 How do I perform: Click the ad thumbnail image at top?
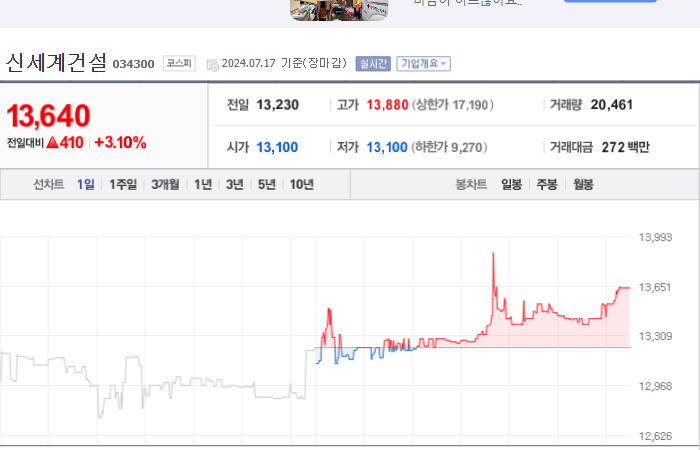[x=339, y=10]
